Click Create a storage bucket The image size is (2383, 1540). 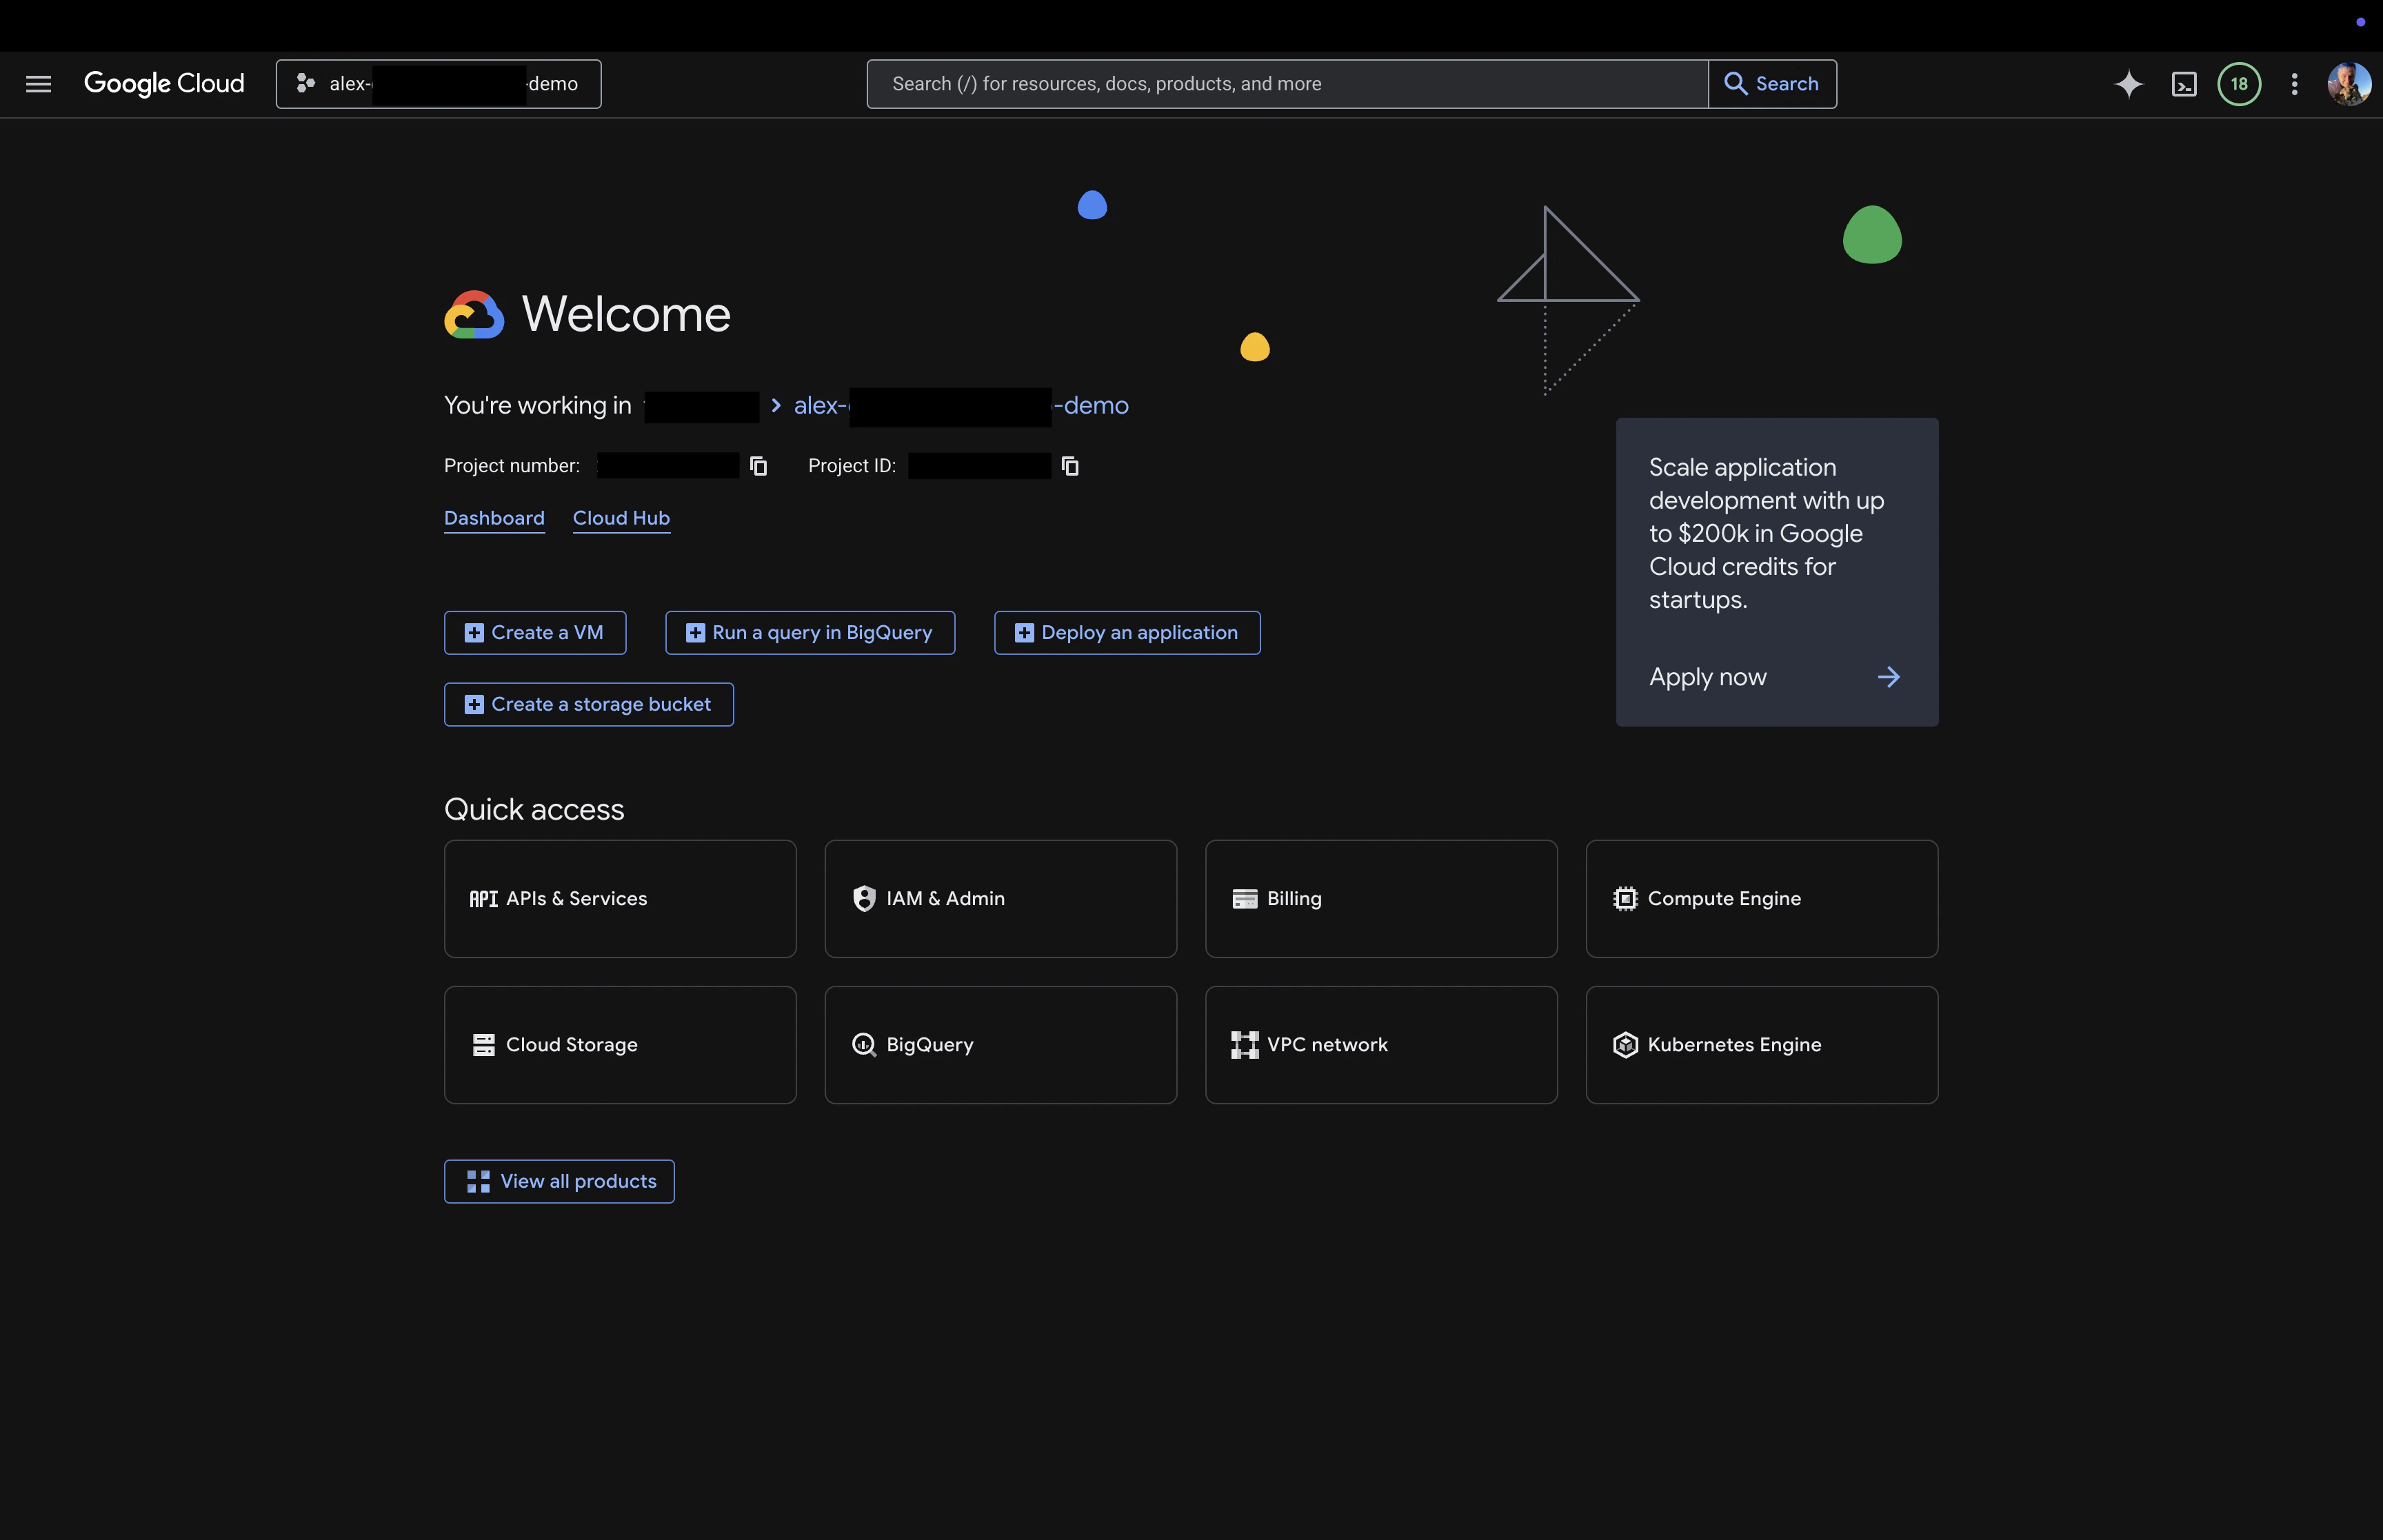tap(589, 705)
